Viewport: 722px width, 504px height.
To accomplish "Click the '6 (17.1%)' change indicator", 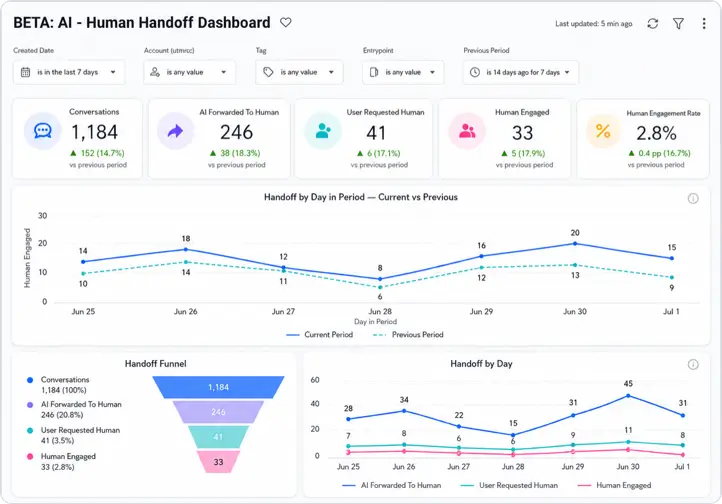I will tap(378, 153).
